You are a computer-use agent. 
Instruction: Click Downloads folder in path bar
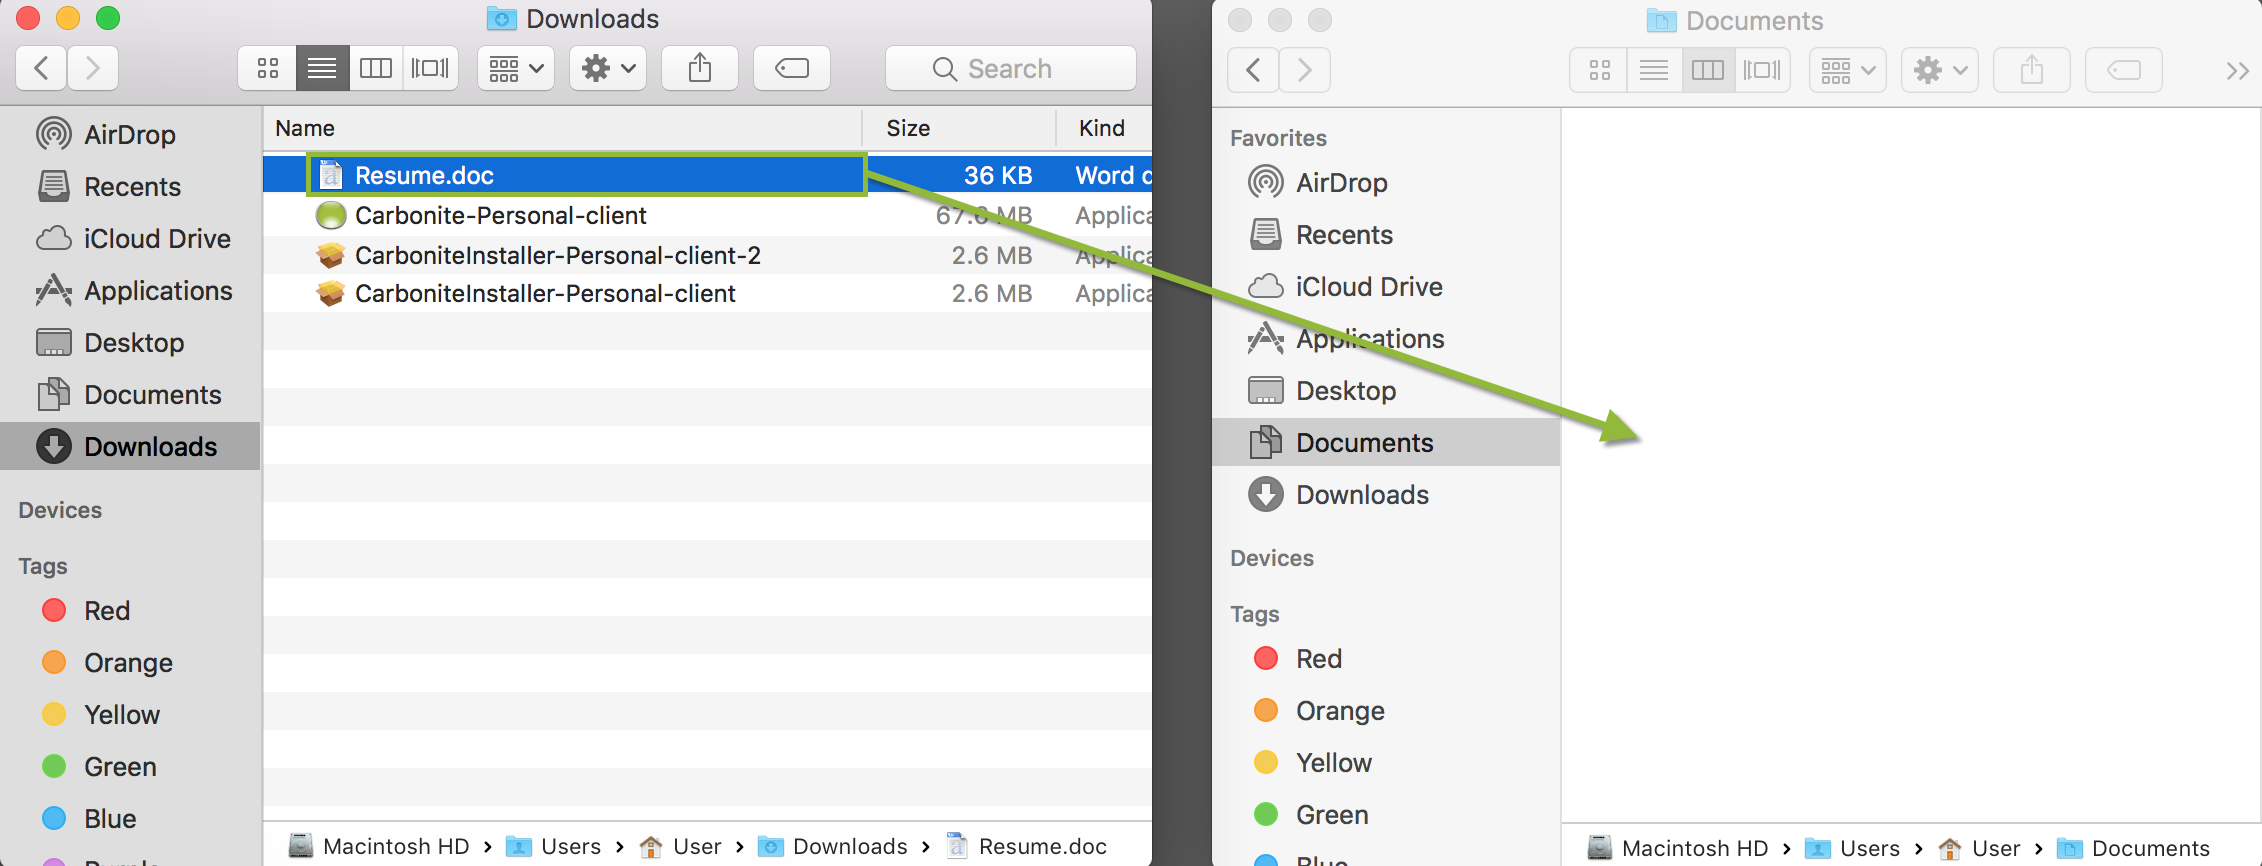click(x=832, y=846)
